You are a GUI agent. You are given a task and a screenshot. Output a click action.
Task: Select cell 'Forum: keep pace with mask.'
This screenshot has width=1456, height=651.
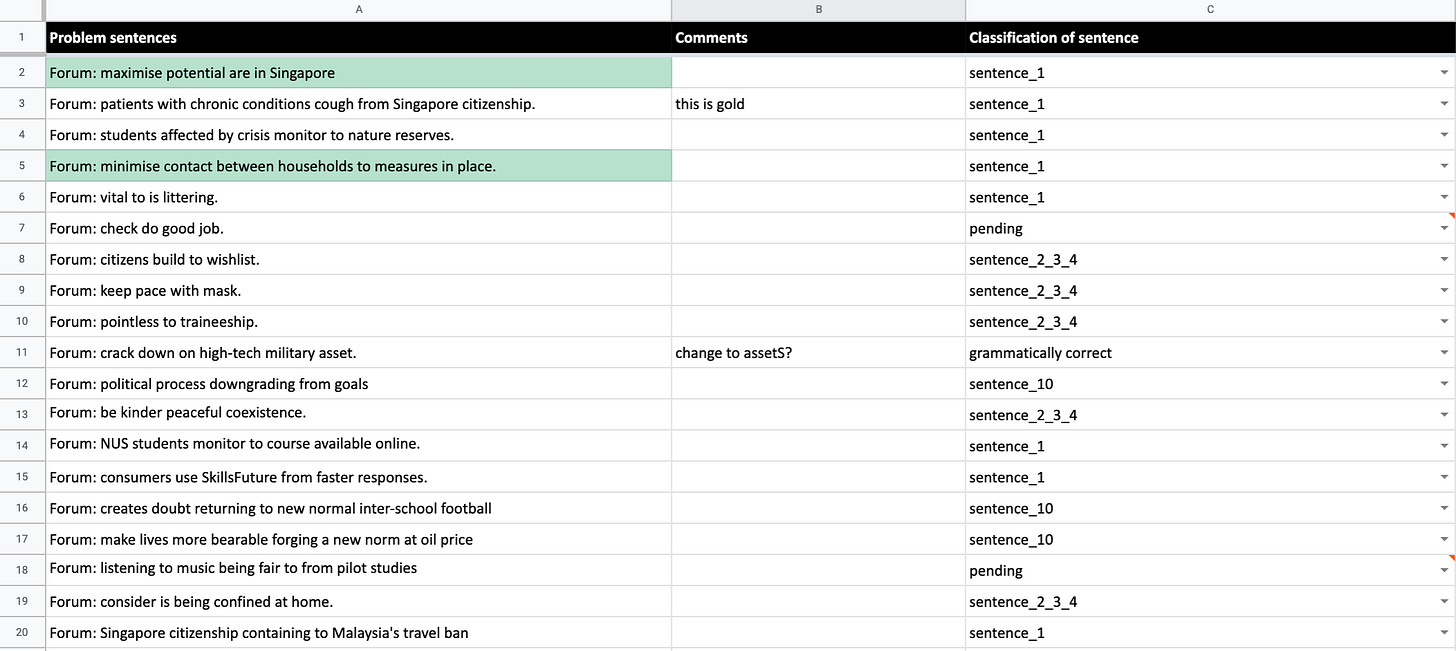coord(358,291)
